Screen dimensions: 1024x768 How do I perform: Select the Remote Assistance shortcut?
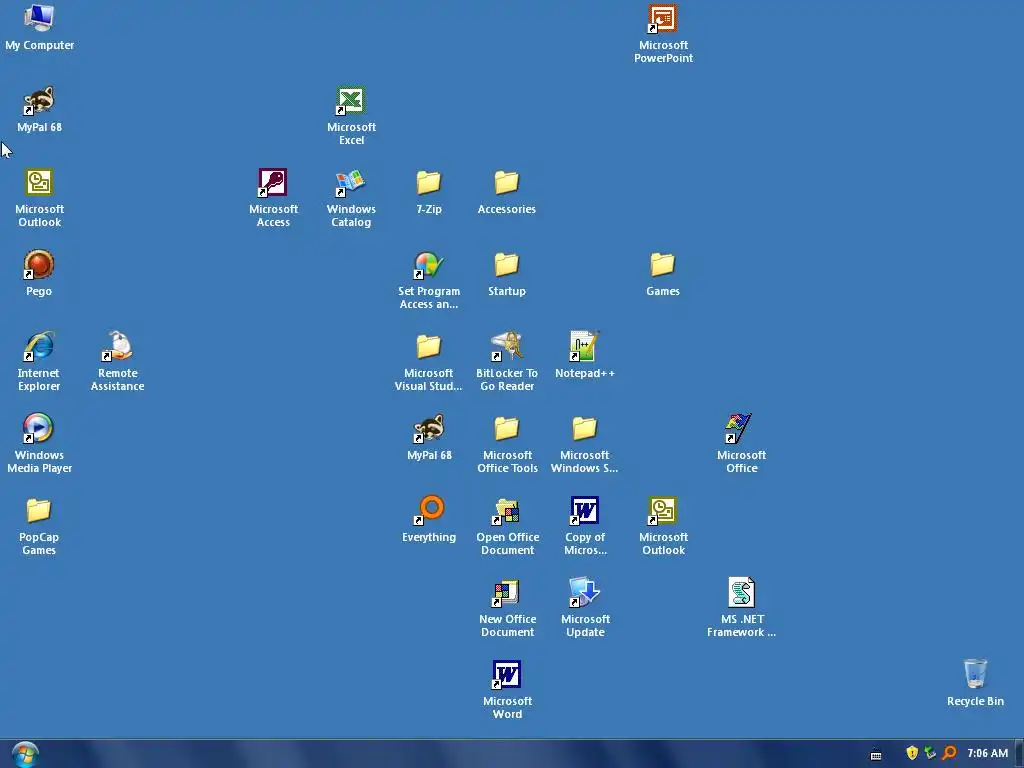point(118,362)
